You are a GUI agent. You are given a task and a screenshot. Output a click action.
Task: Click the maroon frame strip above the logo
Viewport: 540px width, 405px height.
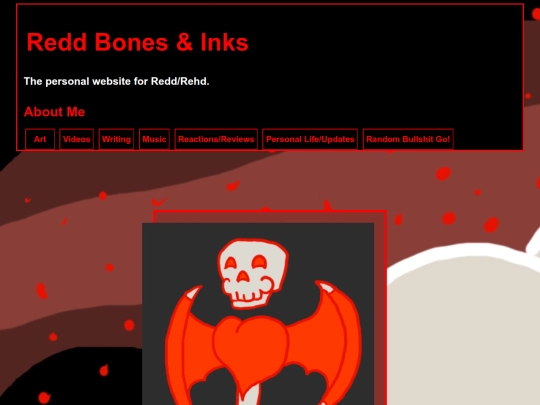(269, 218)
